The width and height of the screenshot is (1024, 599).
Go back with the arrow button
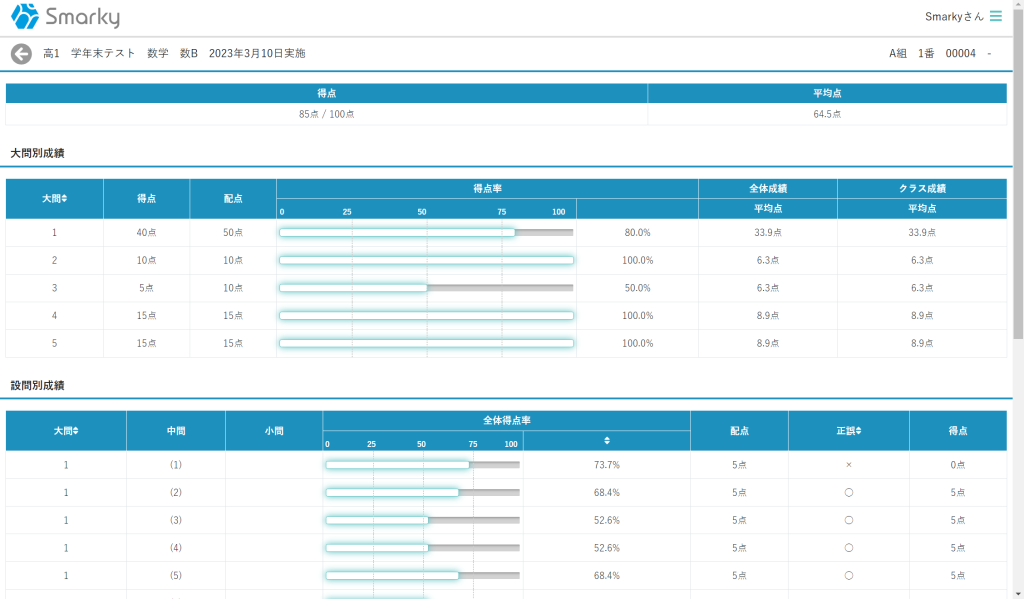[x=22, y=54]
